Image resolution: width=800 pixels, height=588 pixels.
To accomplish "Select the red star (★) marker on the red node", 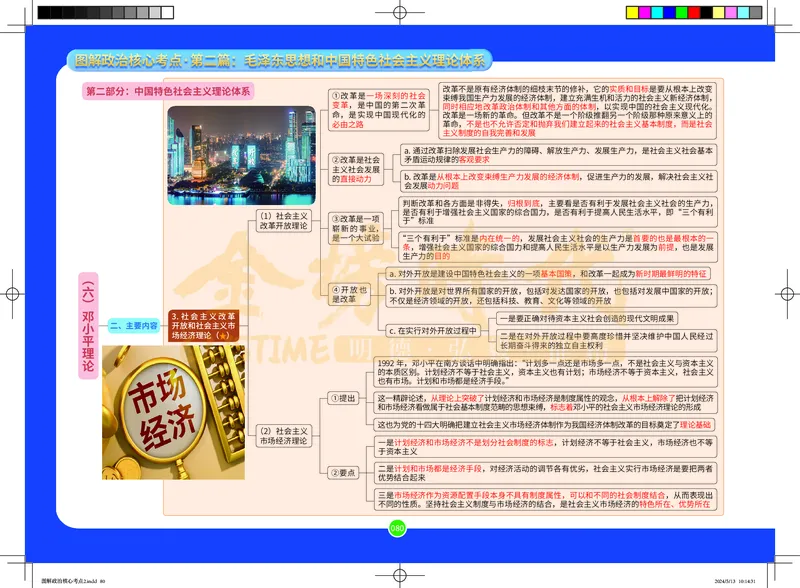I will tap(223, 336).
